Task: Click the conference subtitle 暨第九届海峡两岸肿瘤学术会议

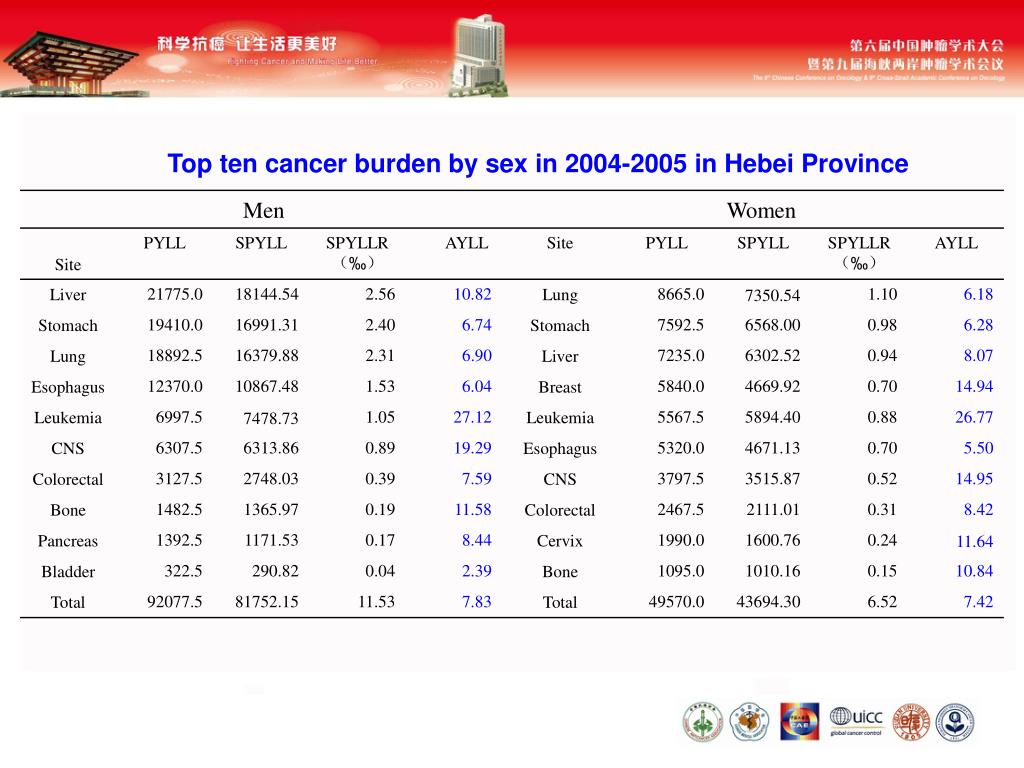Action: coord(905,63)
